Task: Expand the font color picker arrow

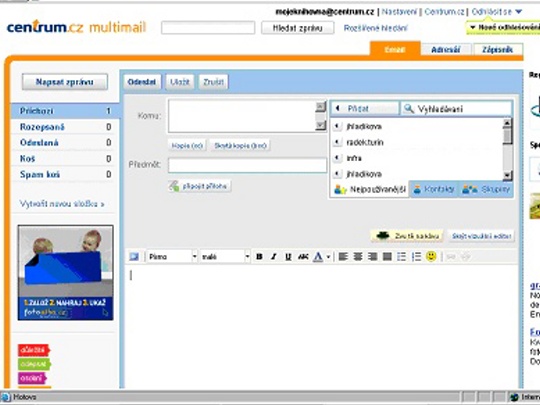Action: click(x=328, y=257)
